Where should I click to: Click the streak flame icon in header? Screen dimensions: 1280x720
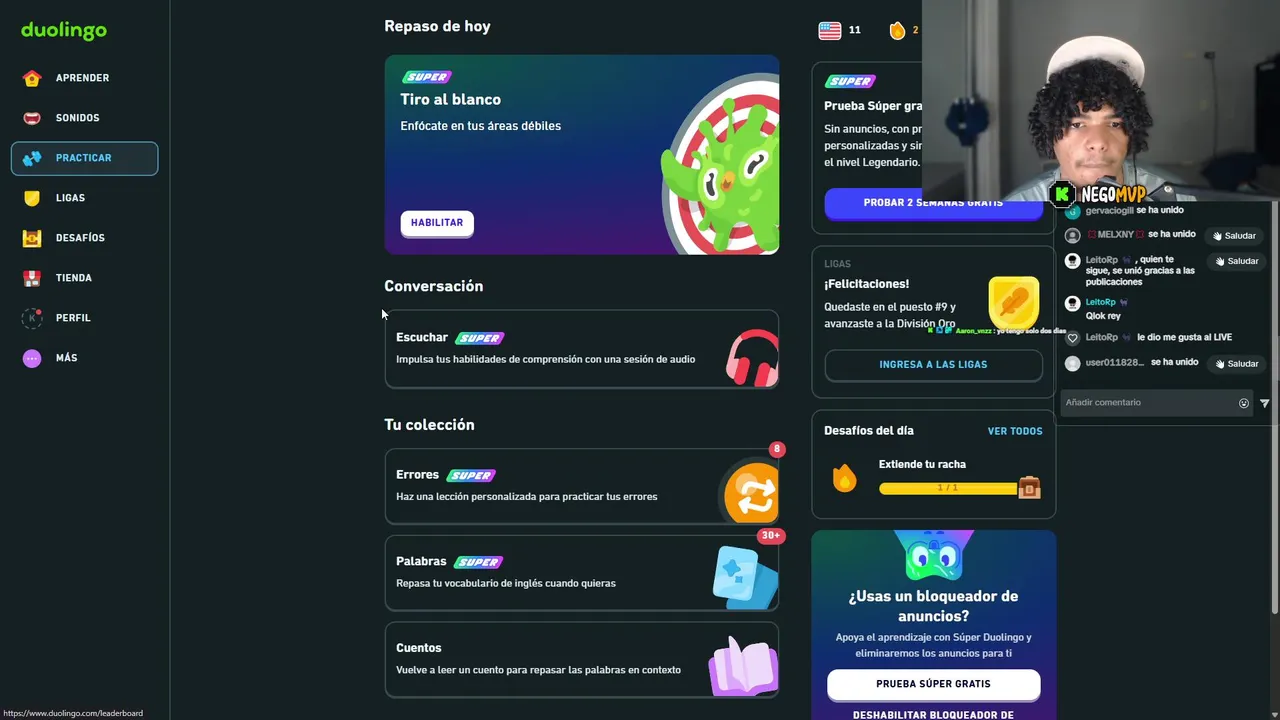click(x=897, y=30)
